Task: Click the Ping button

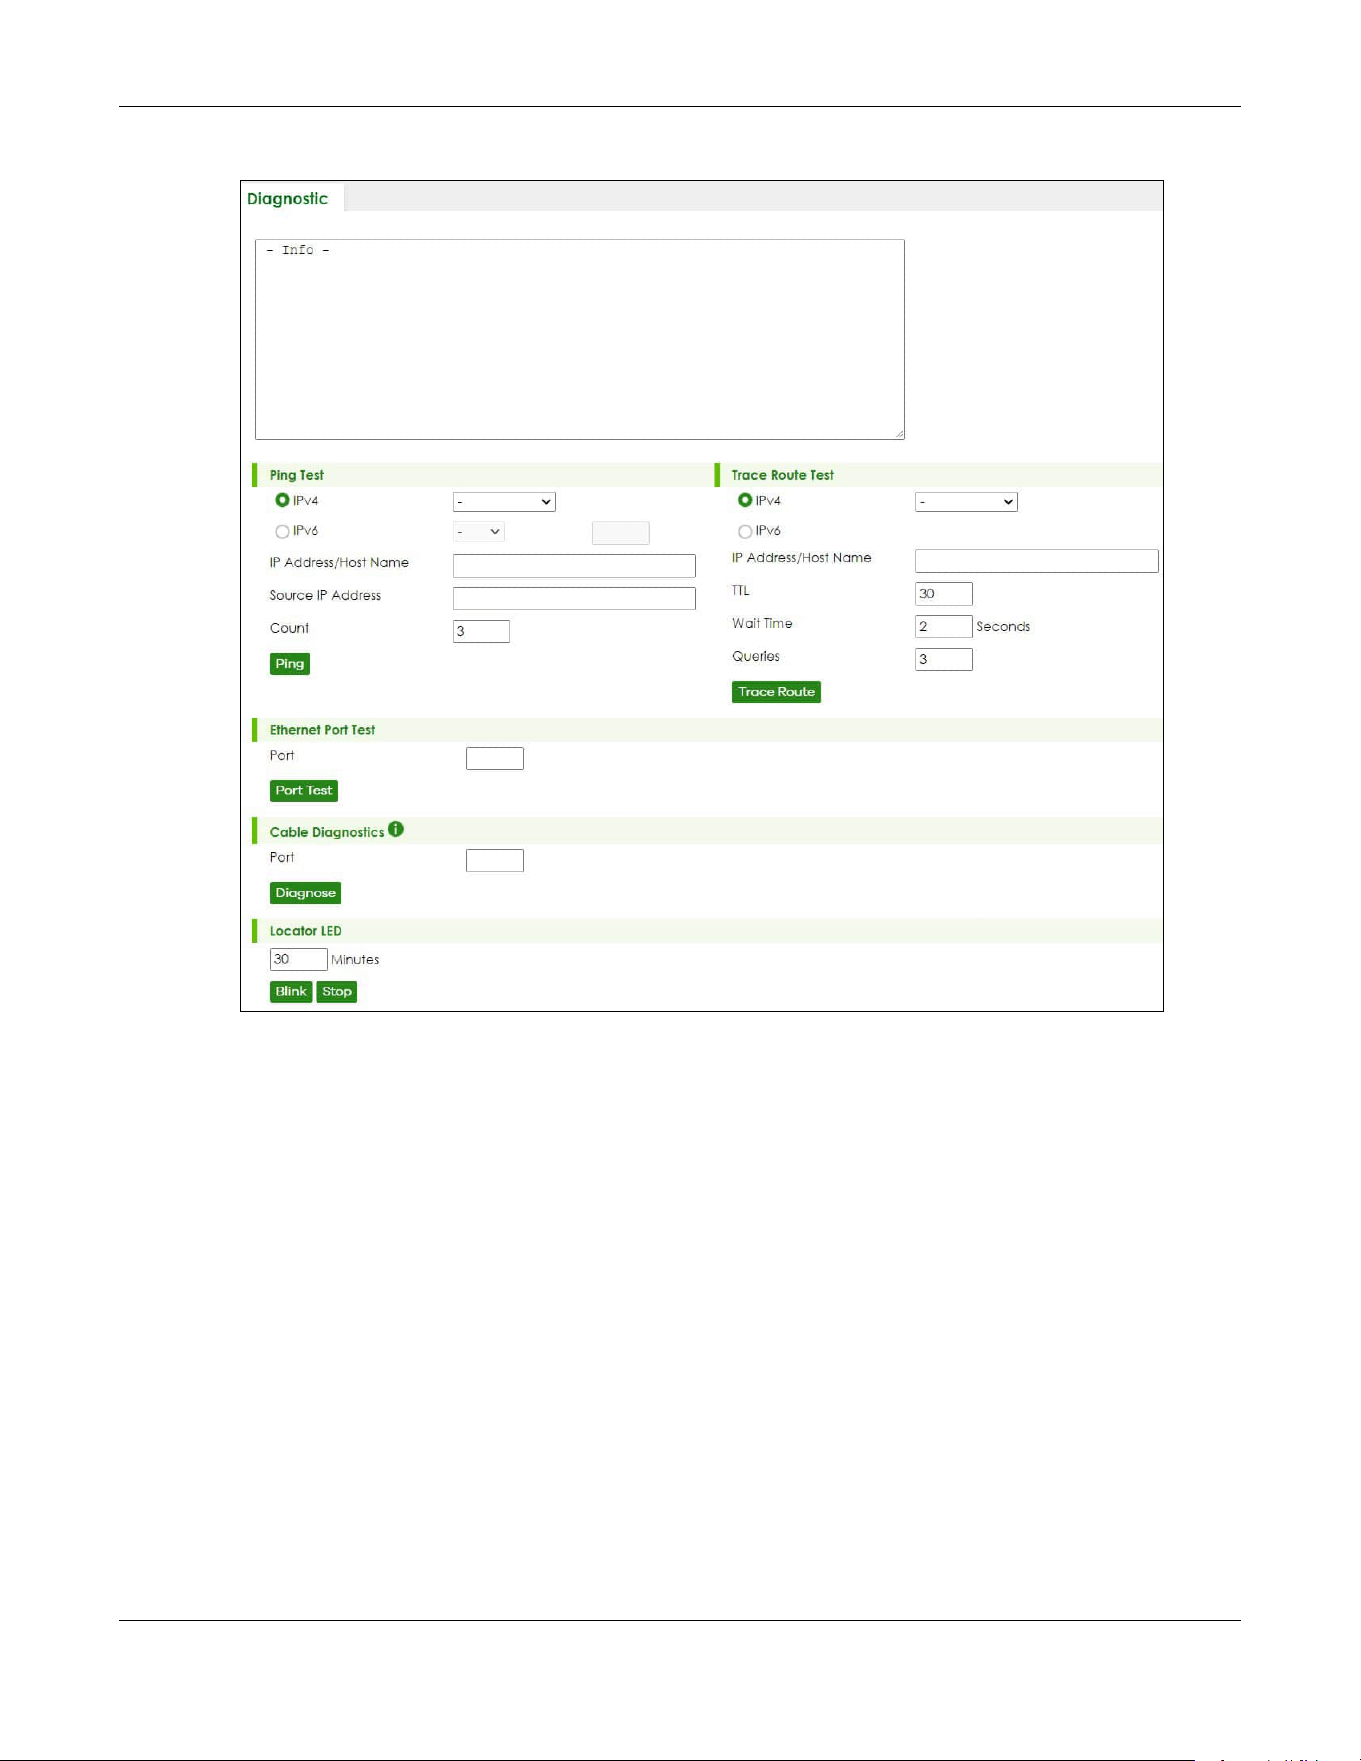Action: click(x=290, y=664)
